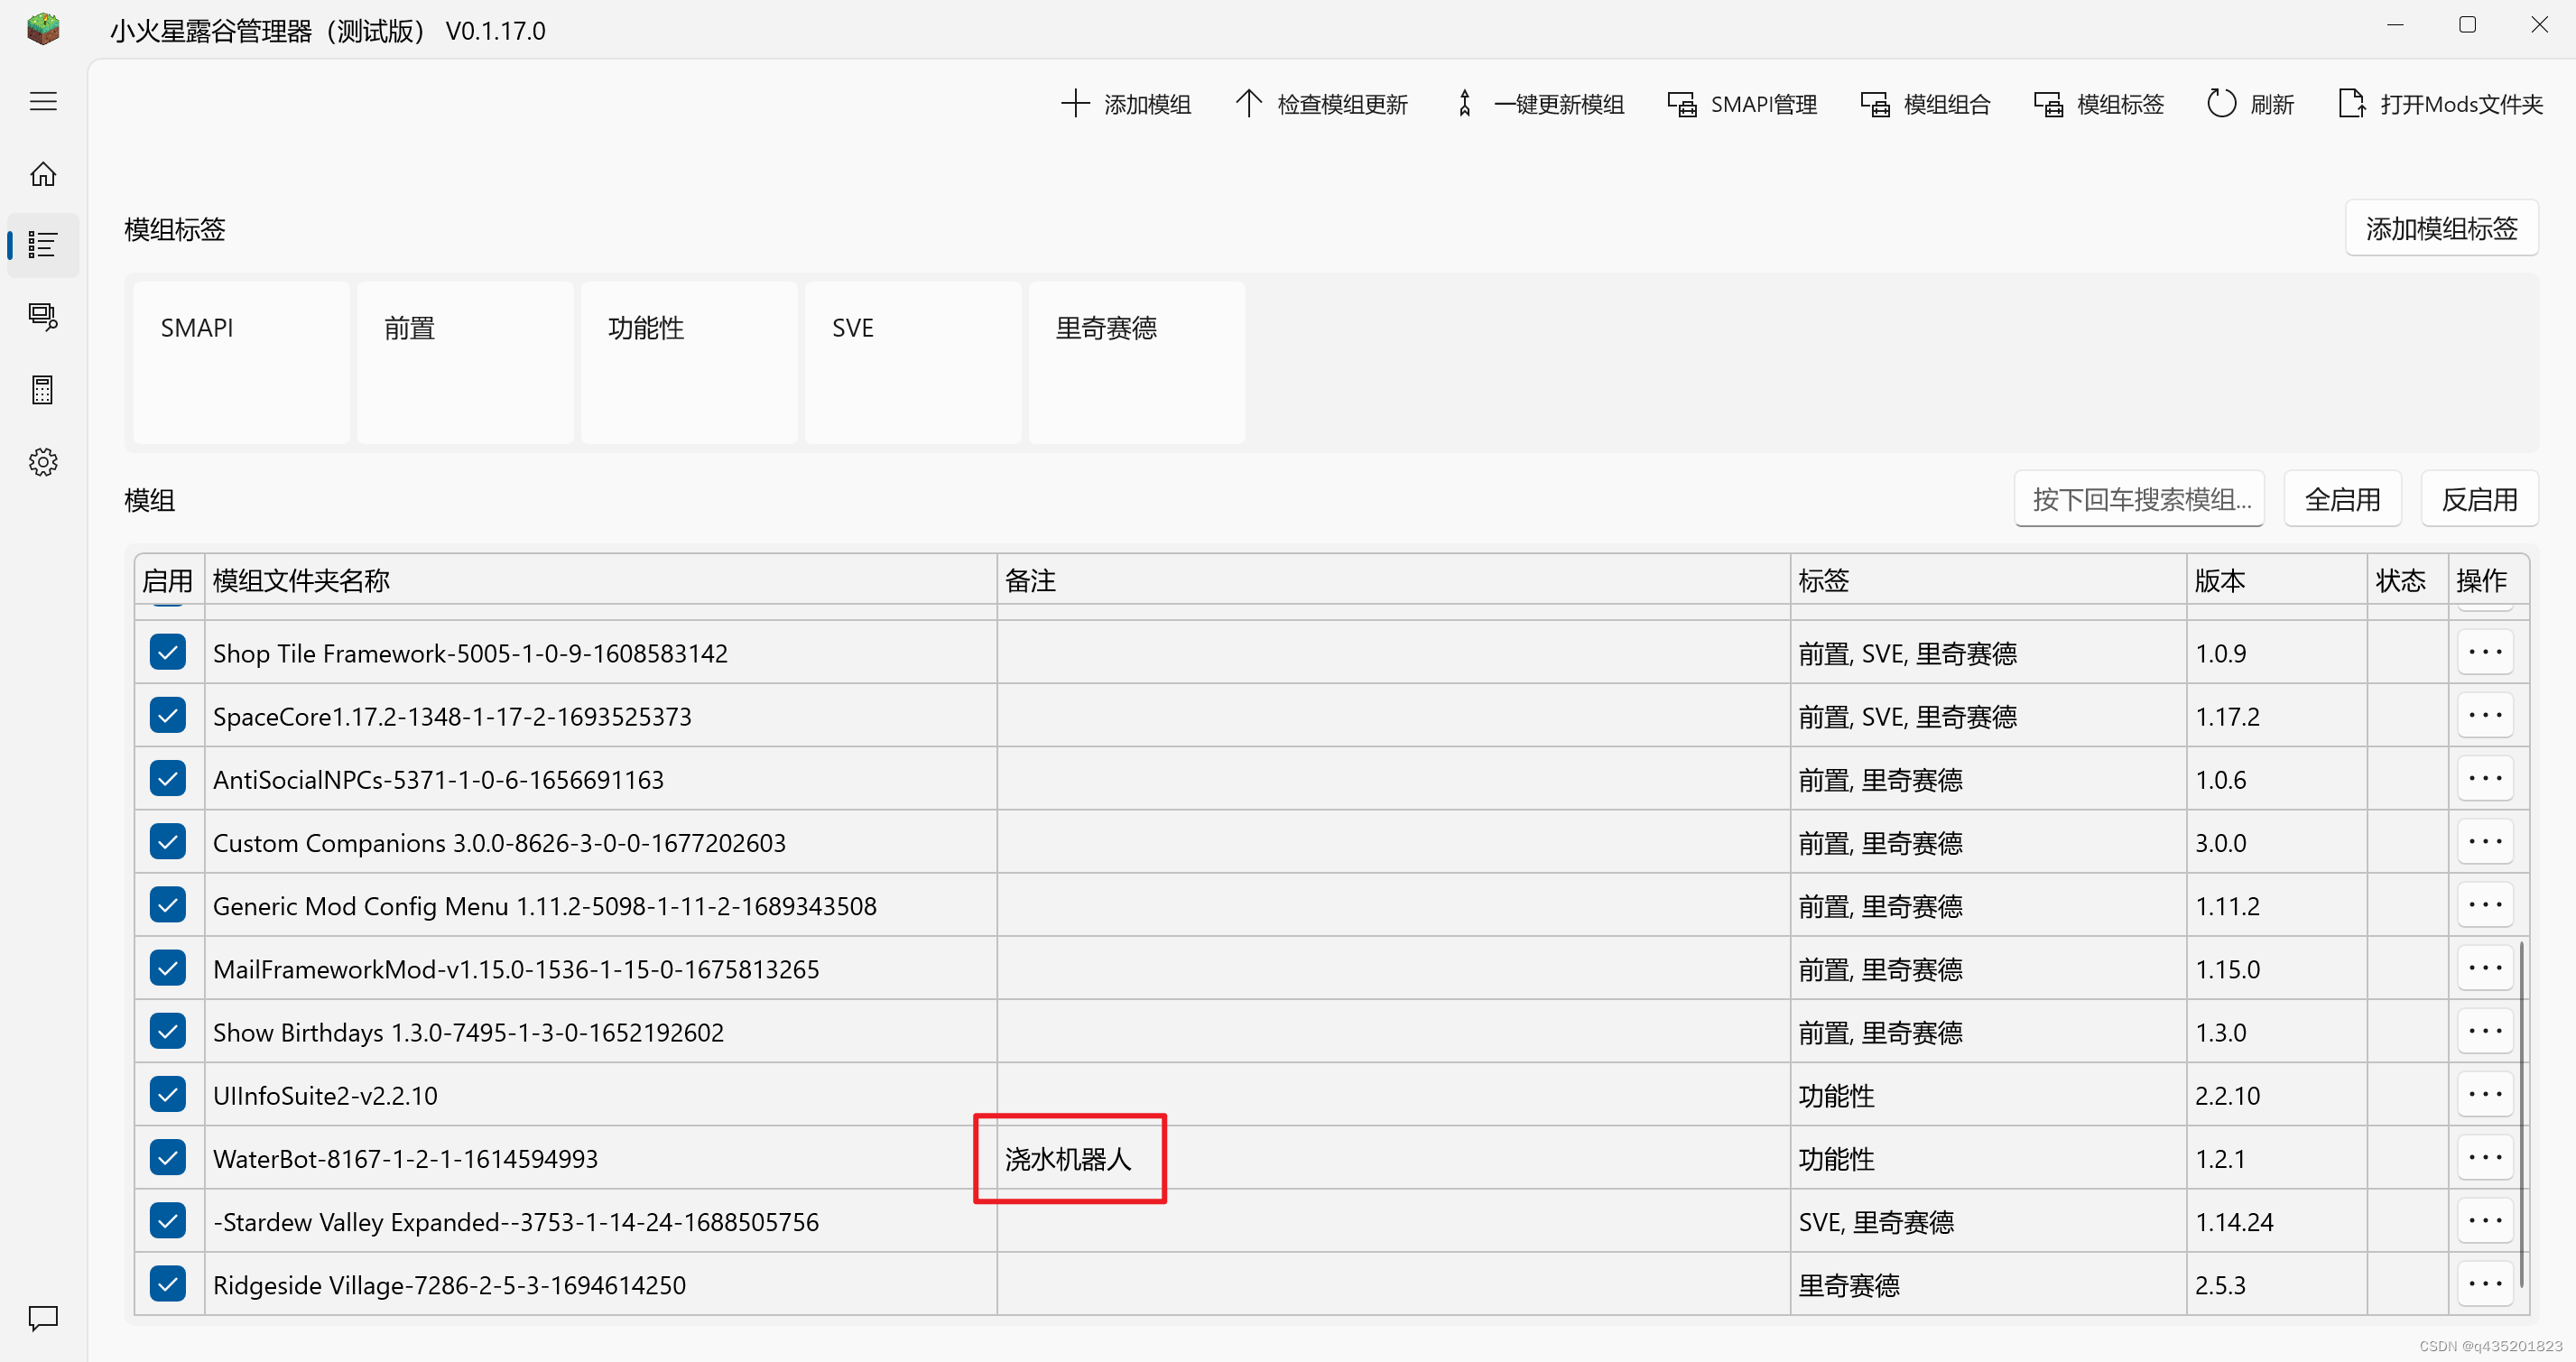This screenshot has width=2576, height=1362.
Task: Toggle the Custom Companions checkbox
Action: [168, 842]
